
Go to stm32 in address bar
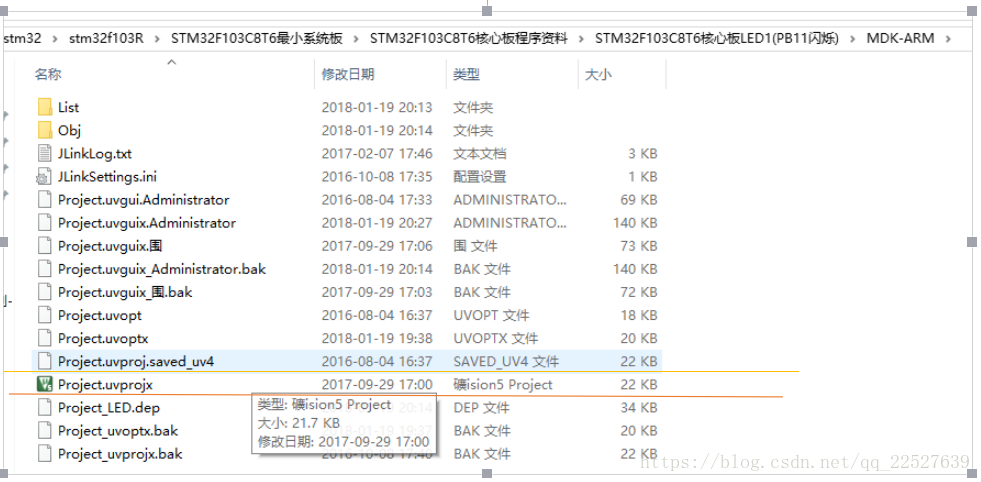pyautogui.click(x=22, y=38)
